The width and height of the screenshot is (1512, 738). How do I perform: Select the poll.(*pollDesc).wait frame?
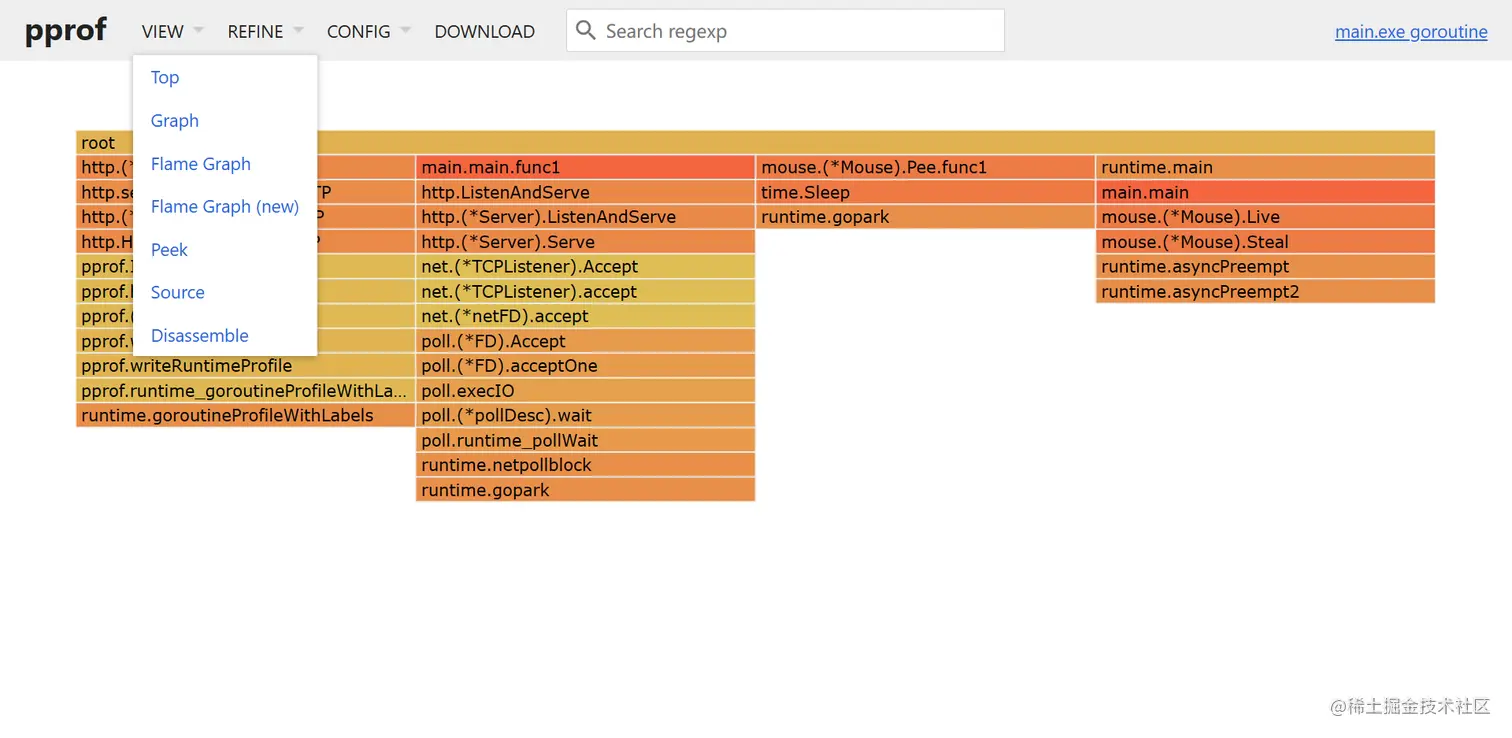coord(585,415)
